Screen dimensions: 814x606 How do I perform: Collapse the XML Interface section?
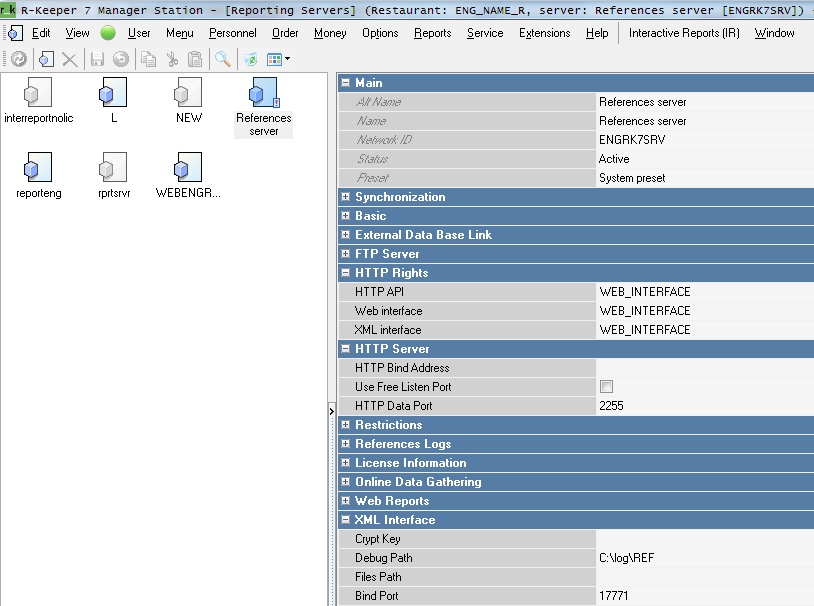pos(345,519)
